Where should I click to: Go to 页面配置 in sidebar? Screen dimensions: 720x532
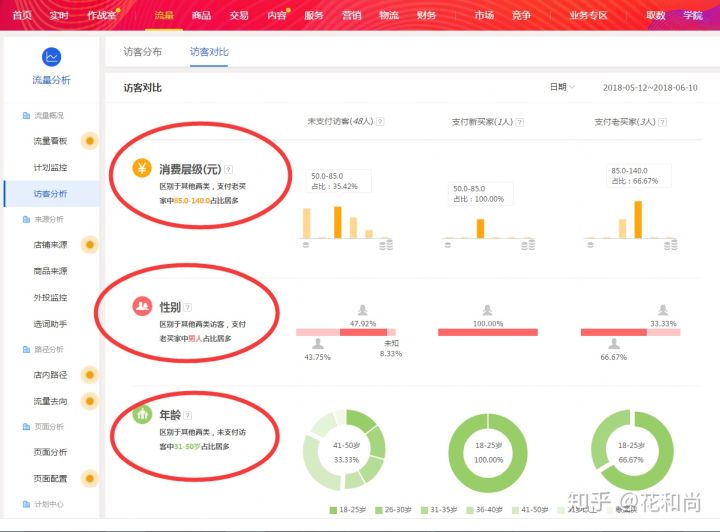[50, 478]
